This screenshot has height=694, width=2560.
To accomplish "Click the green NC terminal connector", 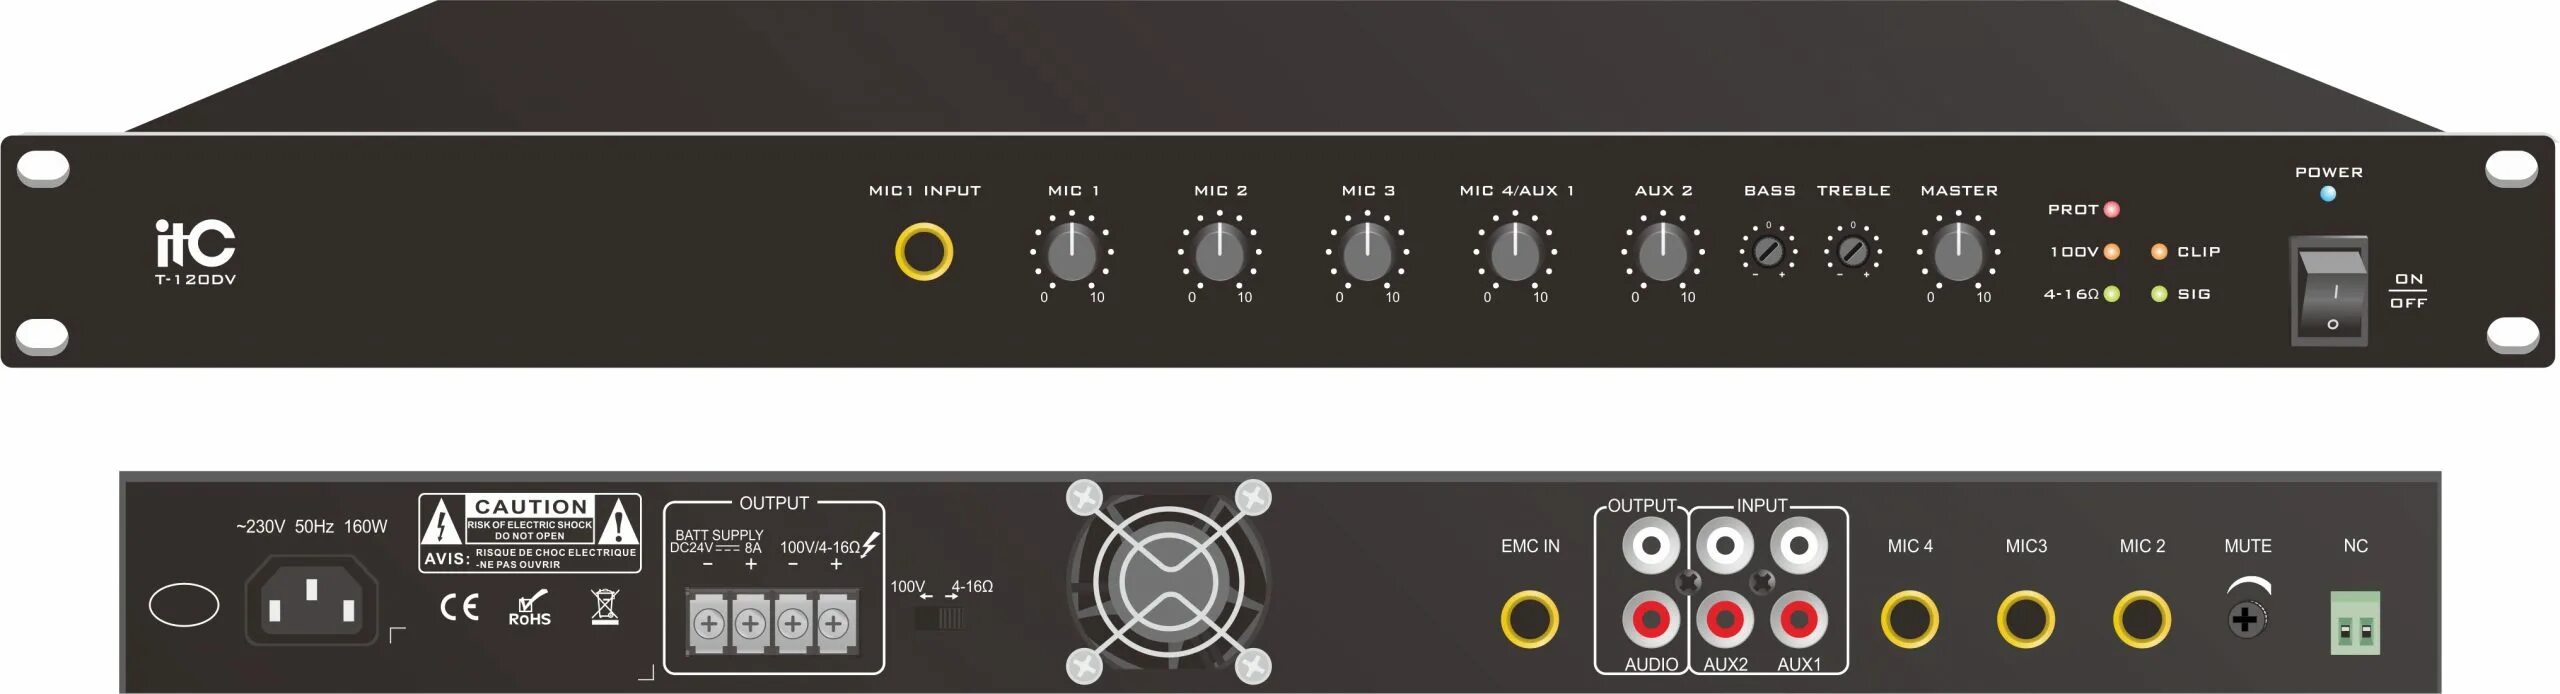I will 2355,622.
